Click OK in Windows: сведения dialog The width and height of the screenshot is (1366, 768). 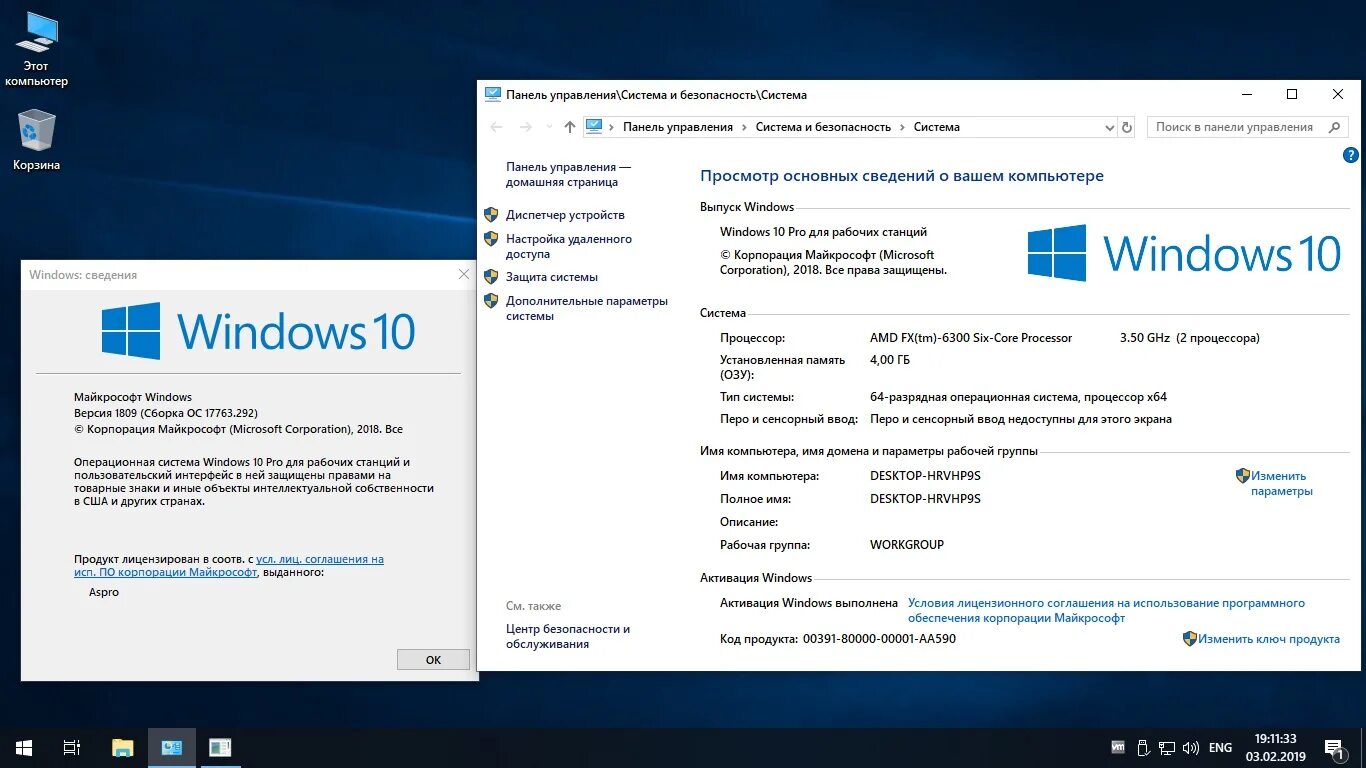pyautogui.click(x=433, y=660)
